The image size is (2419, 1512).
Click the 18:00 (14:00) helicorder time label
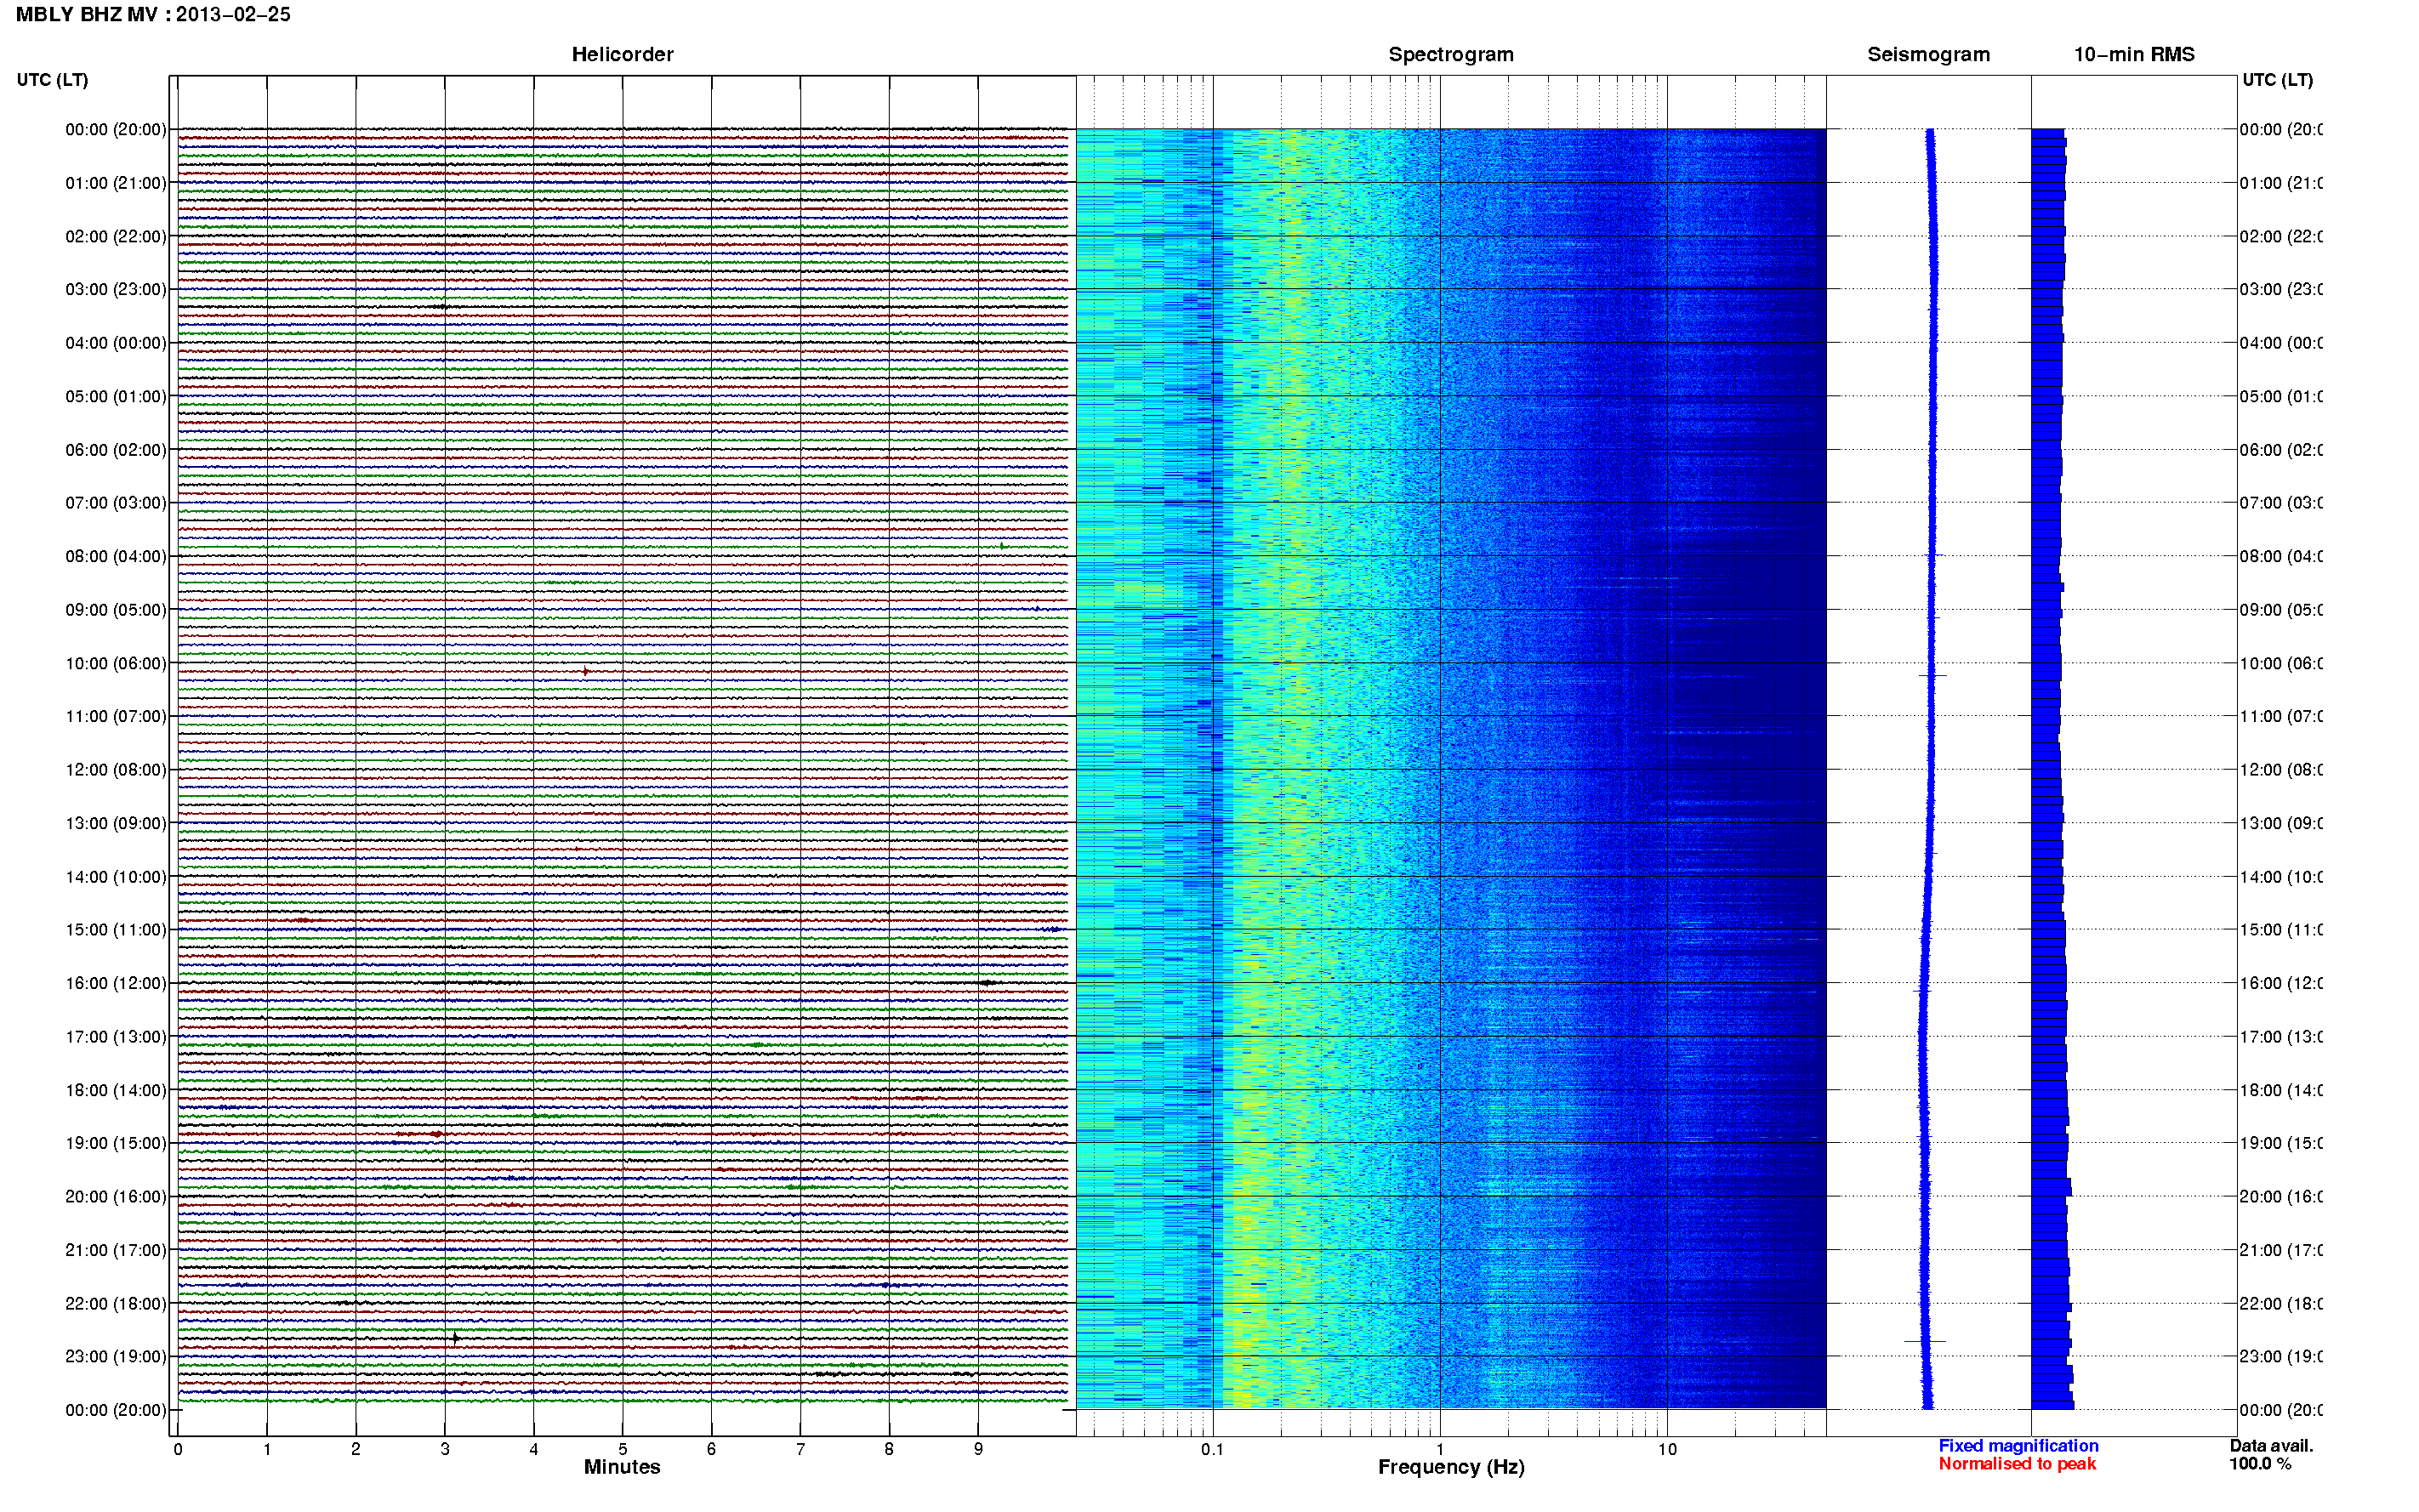pos(116,1090)
